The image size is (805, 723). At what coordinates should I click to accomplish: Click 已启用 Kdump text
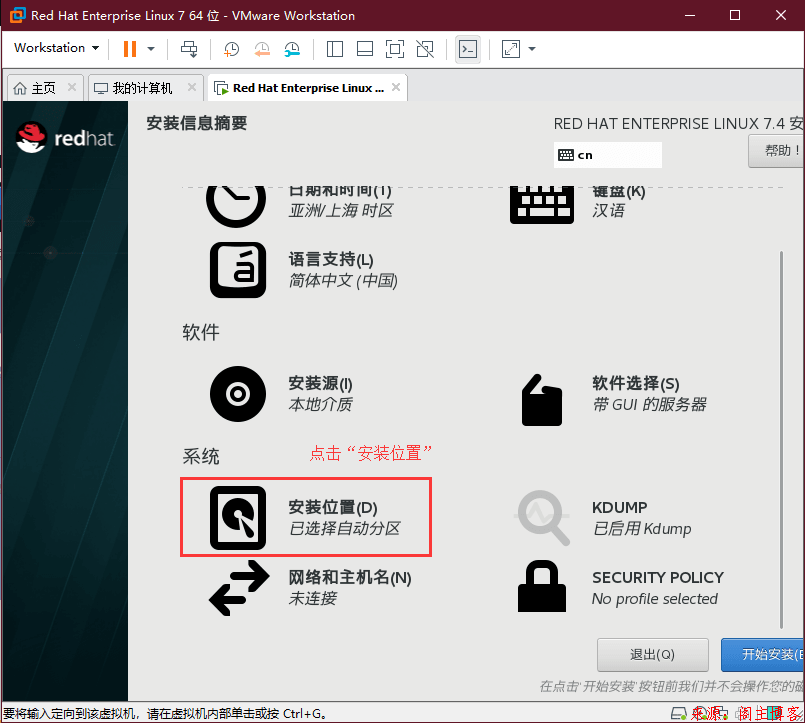pyautogui.click(x=642, y=528)
